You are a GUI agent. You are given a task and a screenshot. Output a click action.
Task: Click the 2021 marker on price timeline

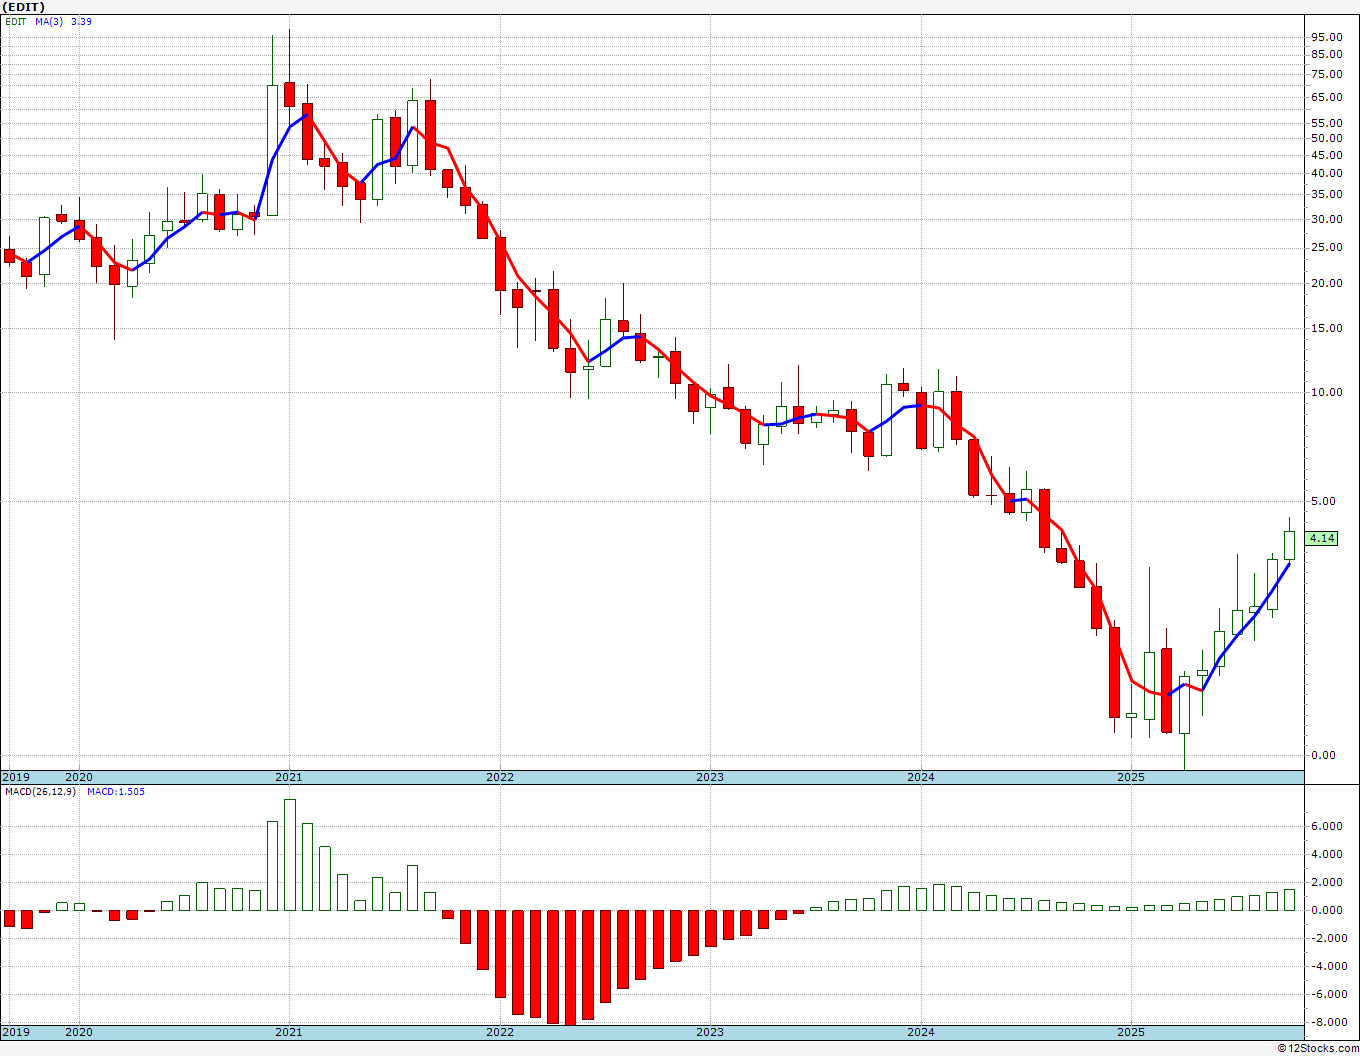pyautogui.click(x=289, y=777)
